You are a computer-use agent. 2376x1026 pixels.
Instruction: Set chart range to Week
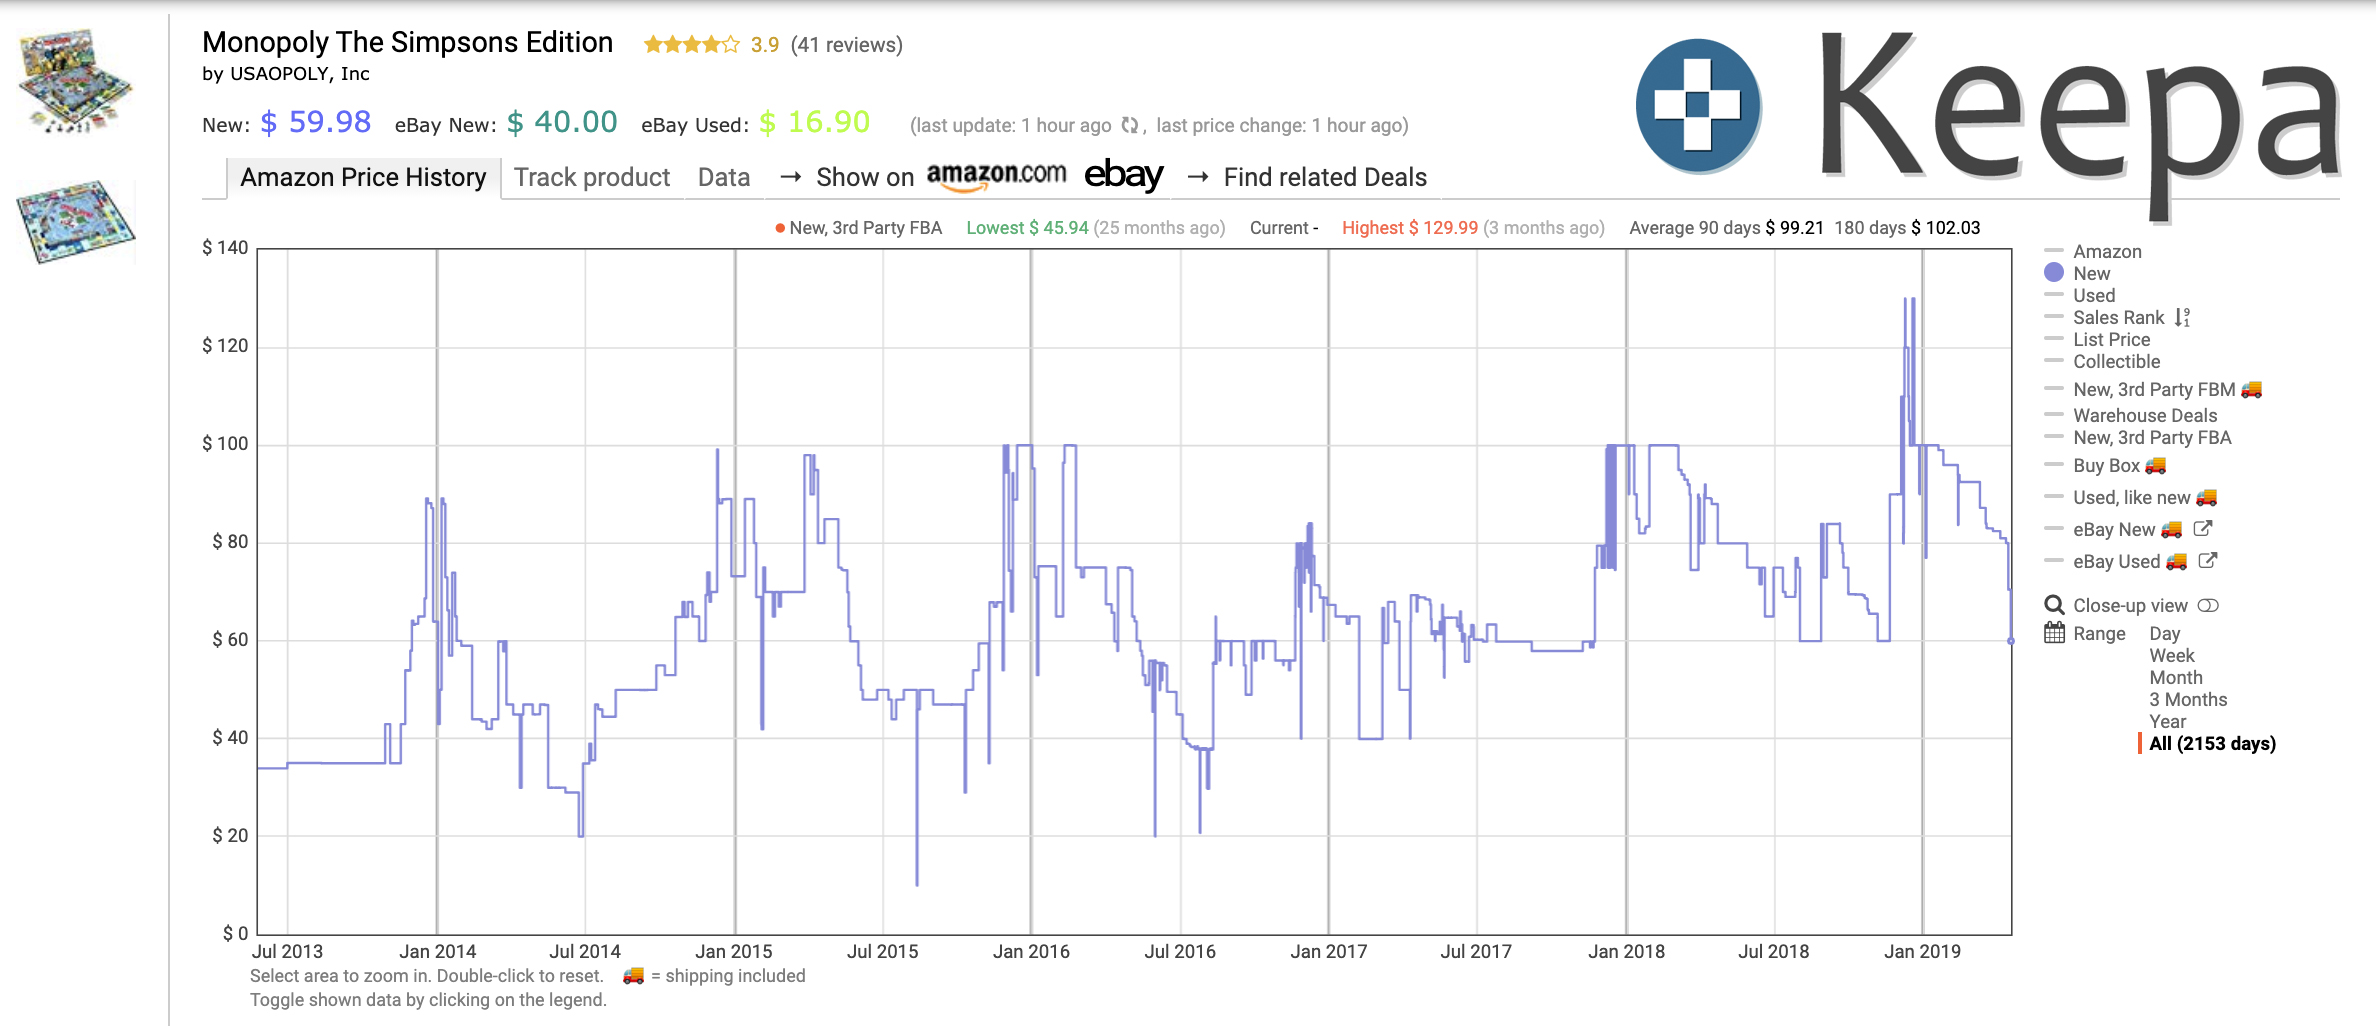click(x=2172, y=655)
